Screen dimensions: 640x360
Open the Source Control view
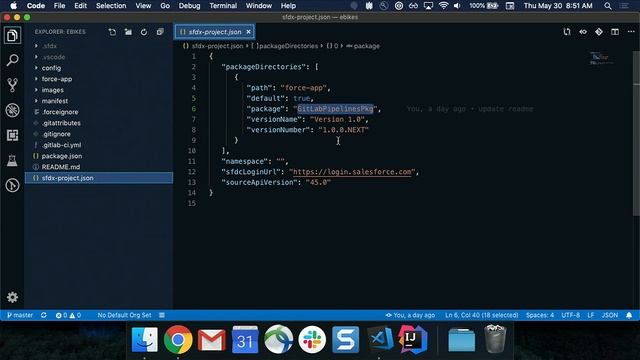[12, 85]
